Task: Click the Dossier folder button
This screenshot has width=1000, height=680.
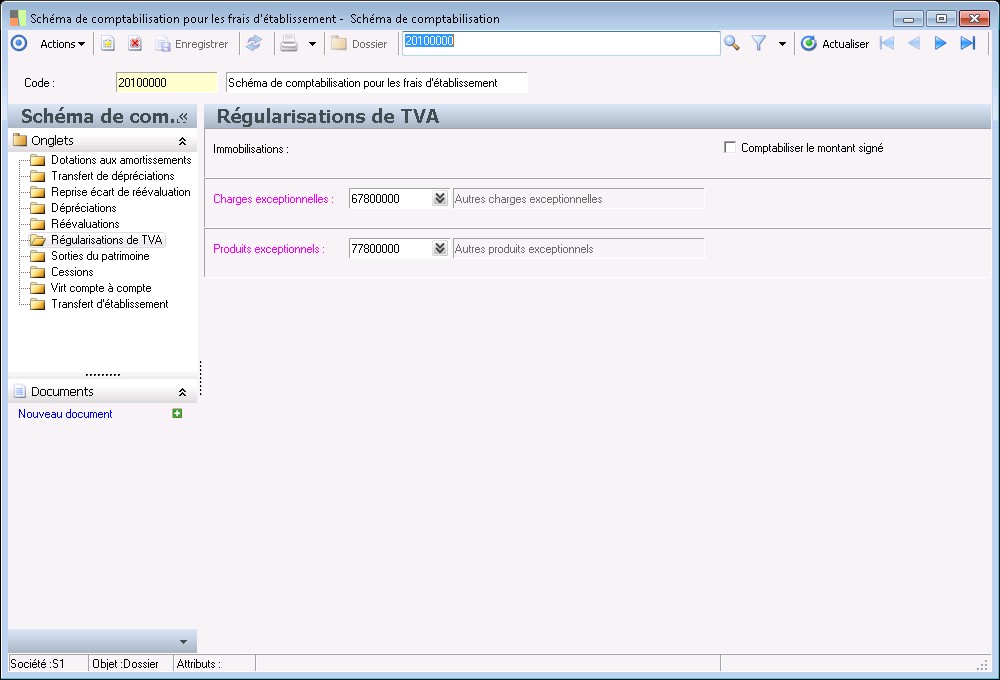Action: point(359,44)
